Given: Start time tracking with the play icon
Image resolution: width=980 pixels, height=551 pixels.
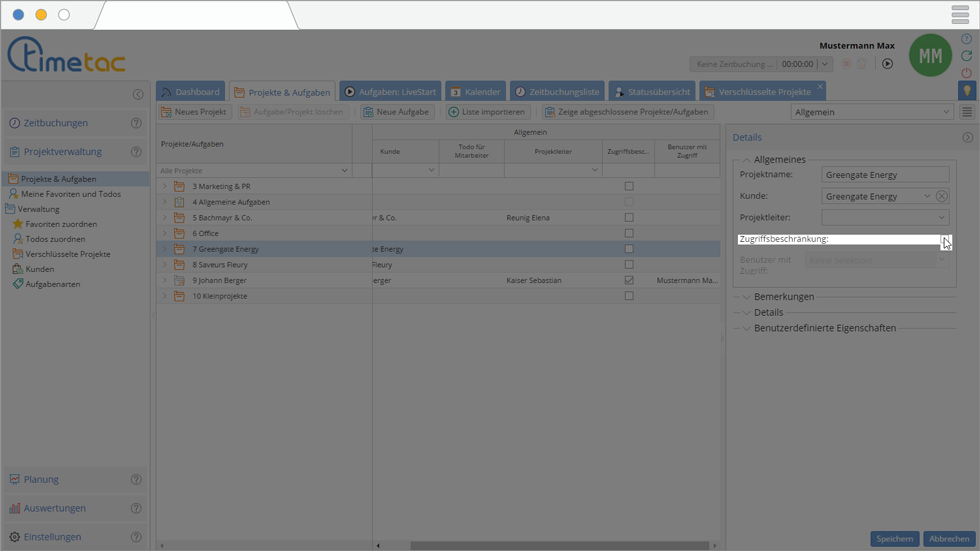Looking at the screenshot, I should point(887,64).
